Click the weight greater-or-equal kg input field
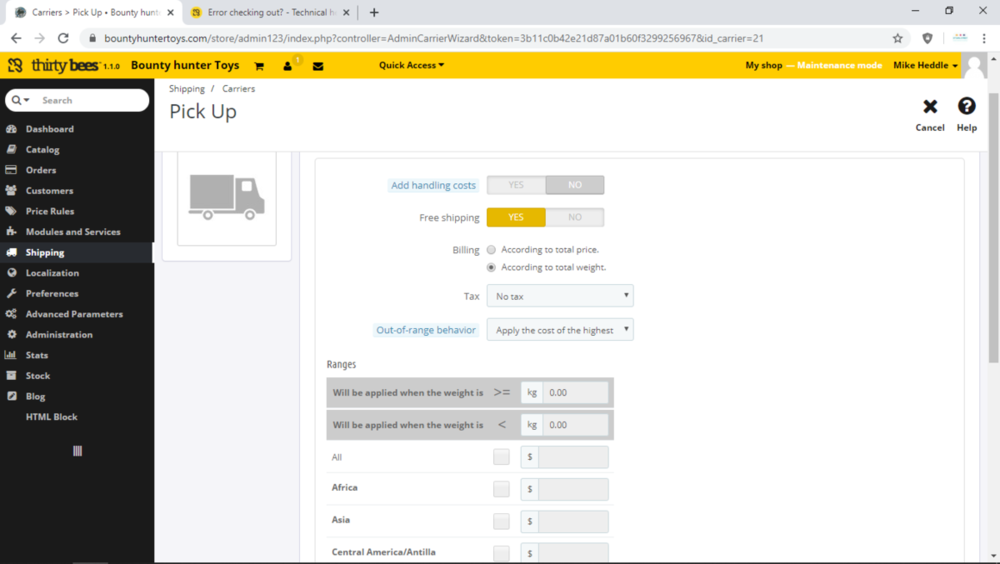The height and width of the screenshot is (564, 1000). (575, 393)
